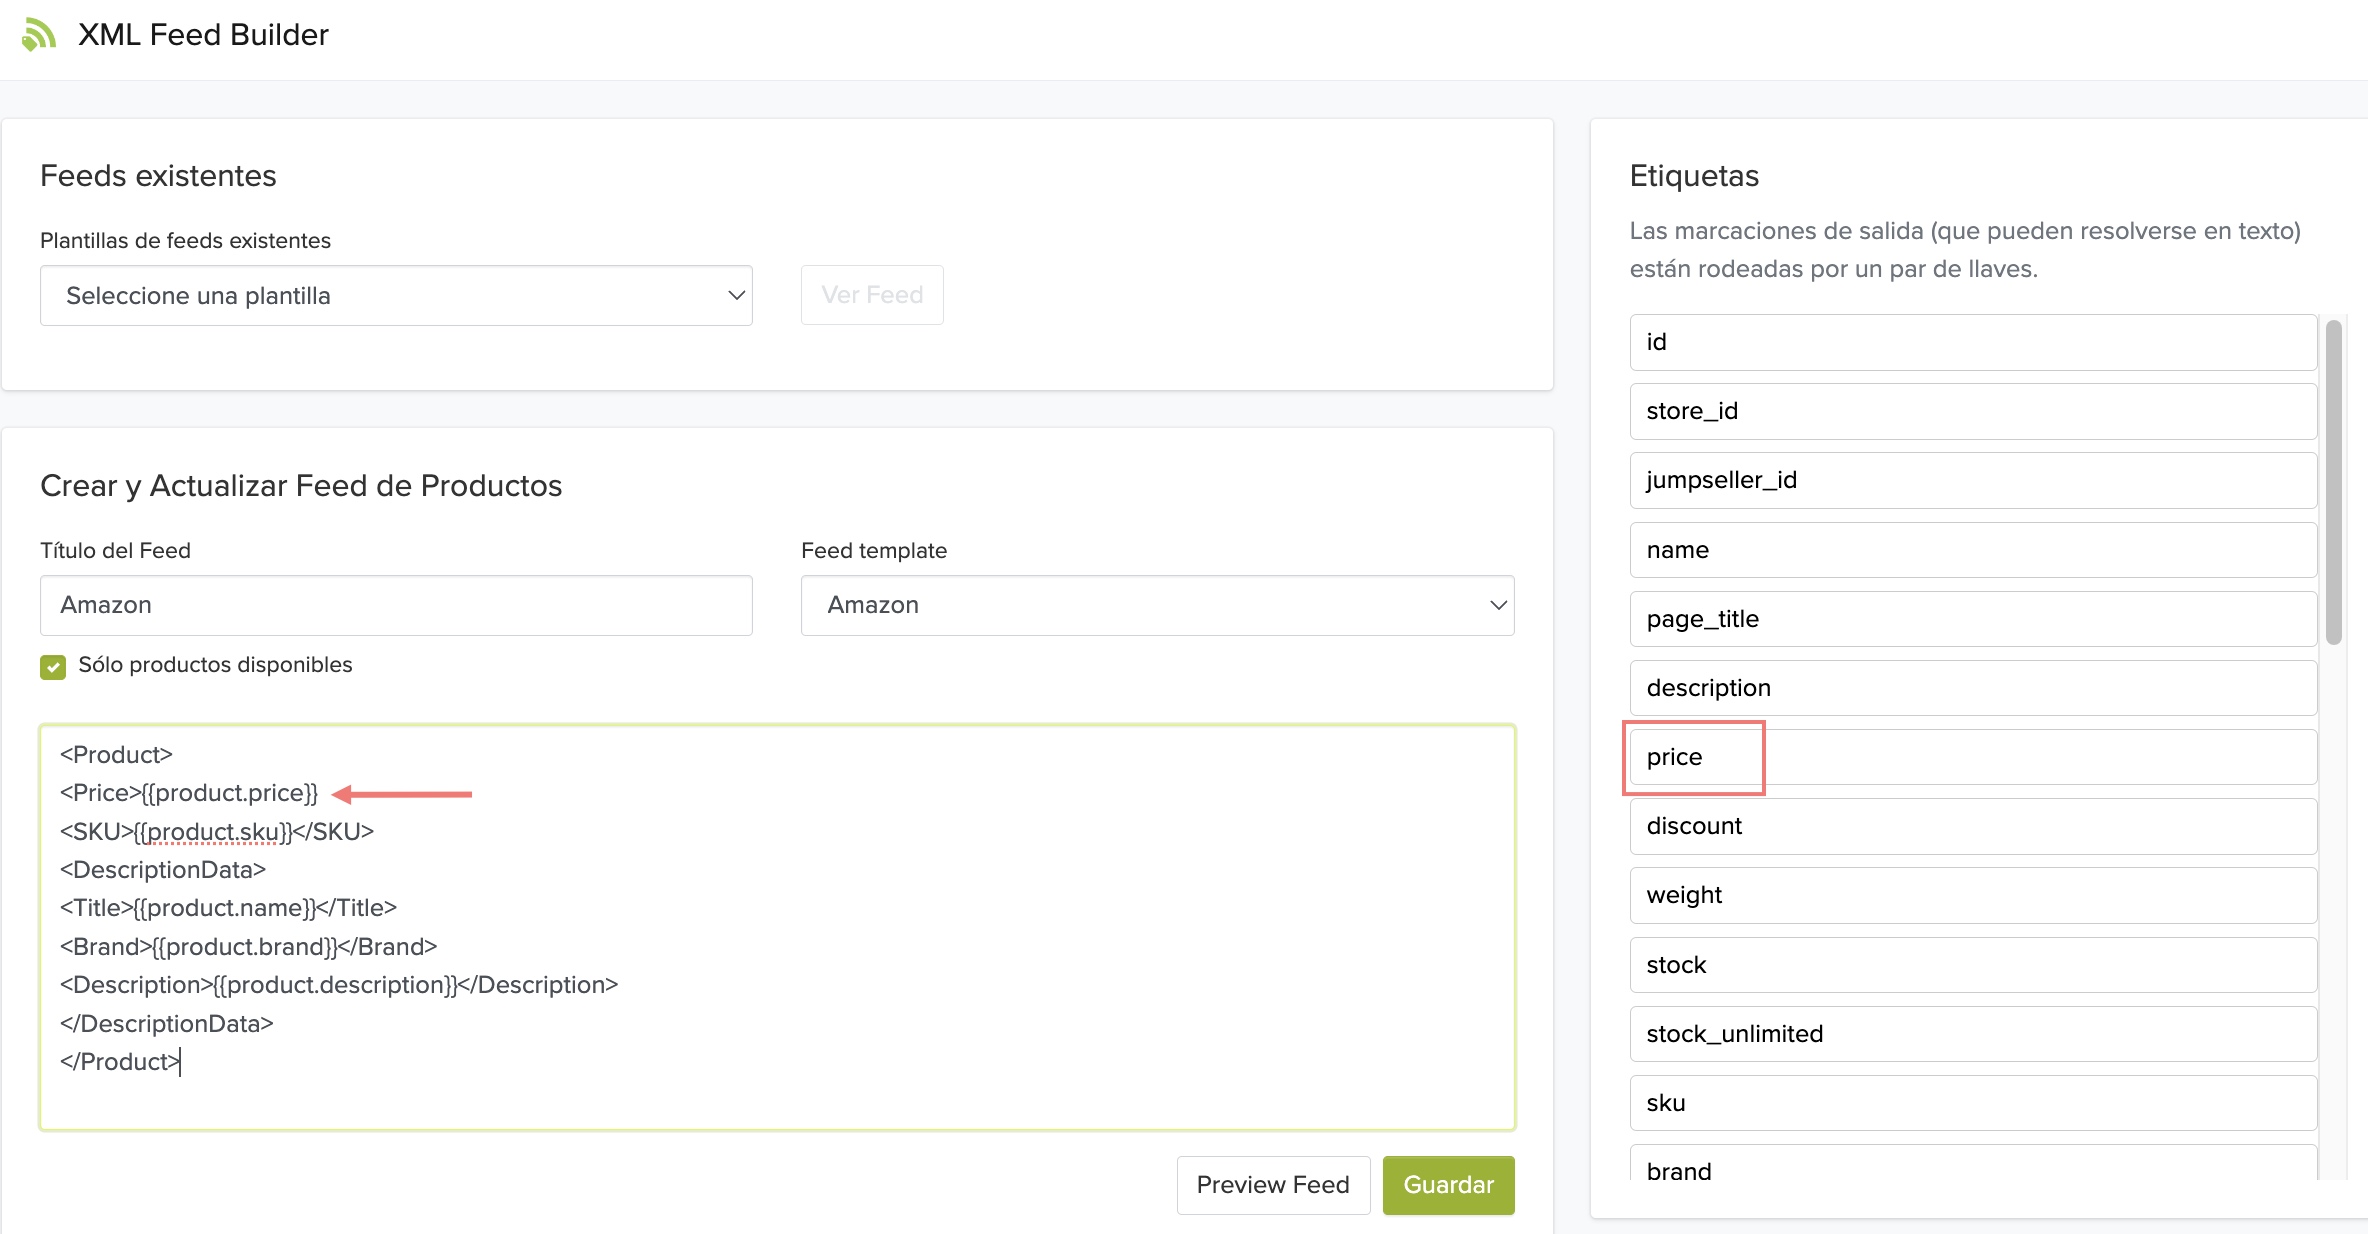Insert the description tag
This screenshot has width=2368, height=1234.
click(x=1972, y=688)
